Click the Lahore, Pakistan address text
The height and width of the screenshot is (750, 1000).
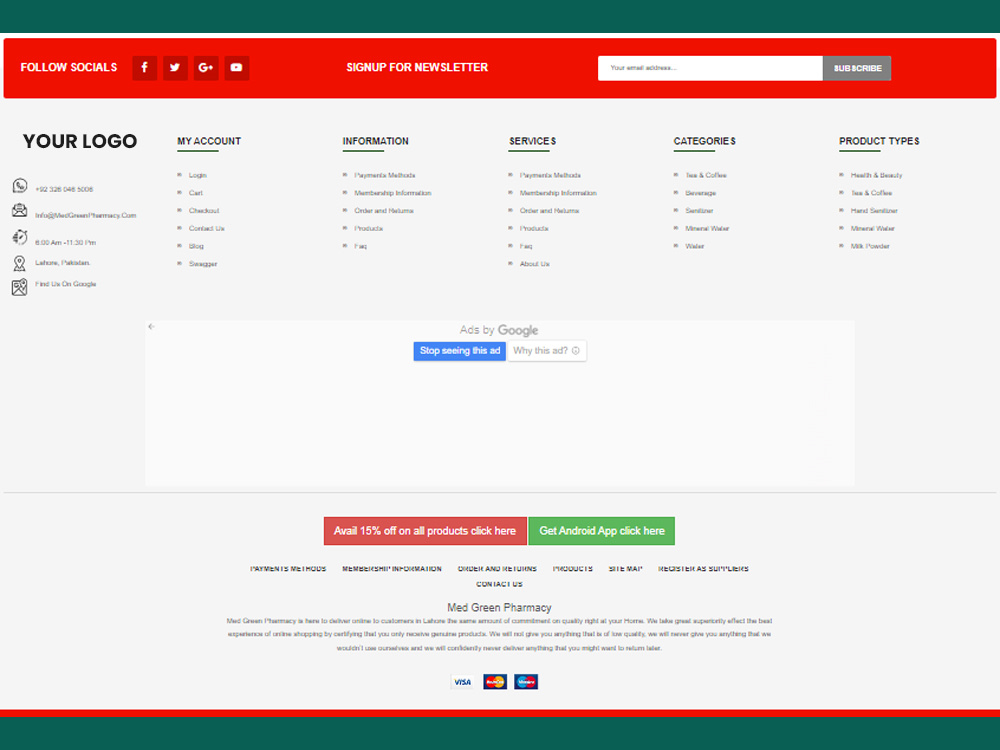(x=62, y=263)
